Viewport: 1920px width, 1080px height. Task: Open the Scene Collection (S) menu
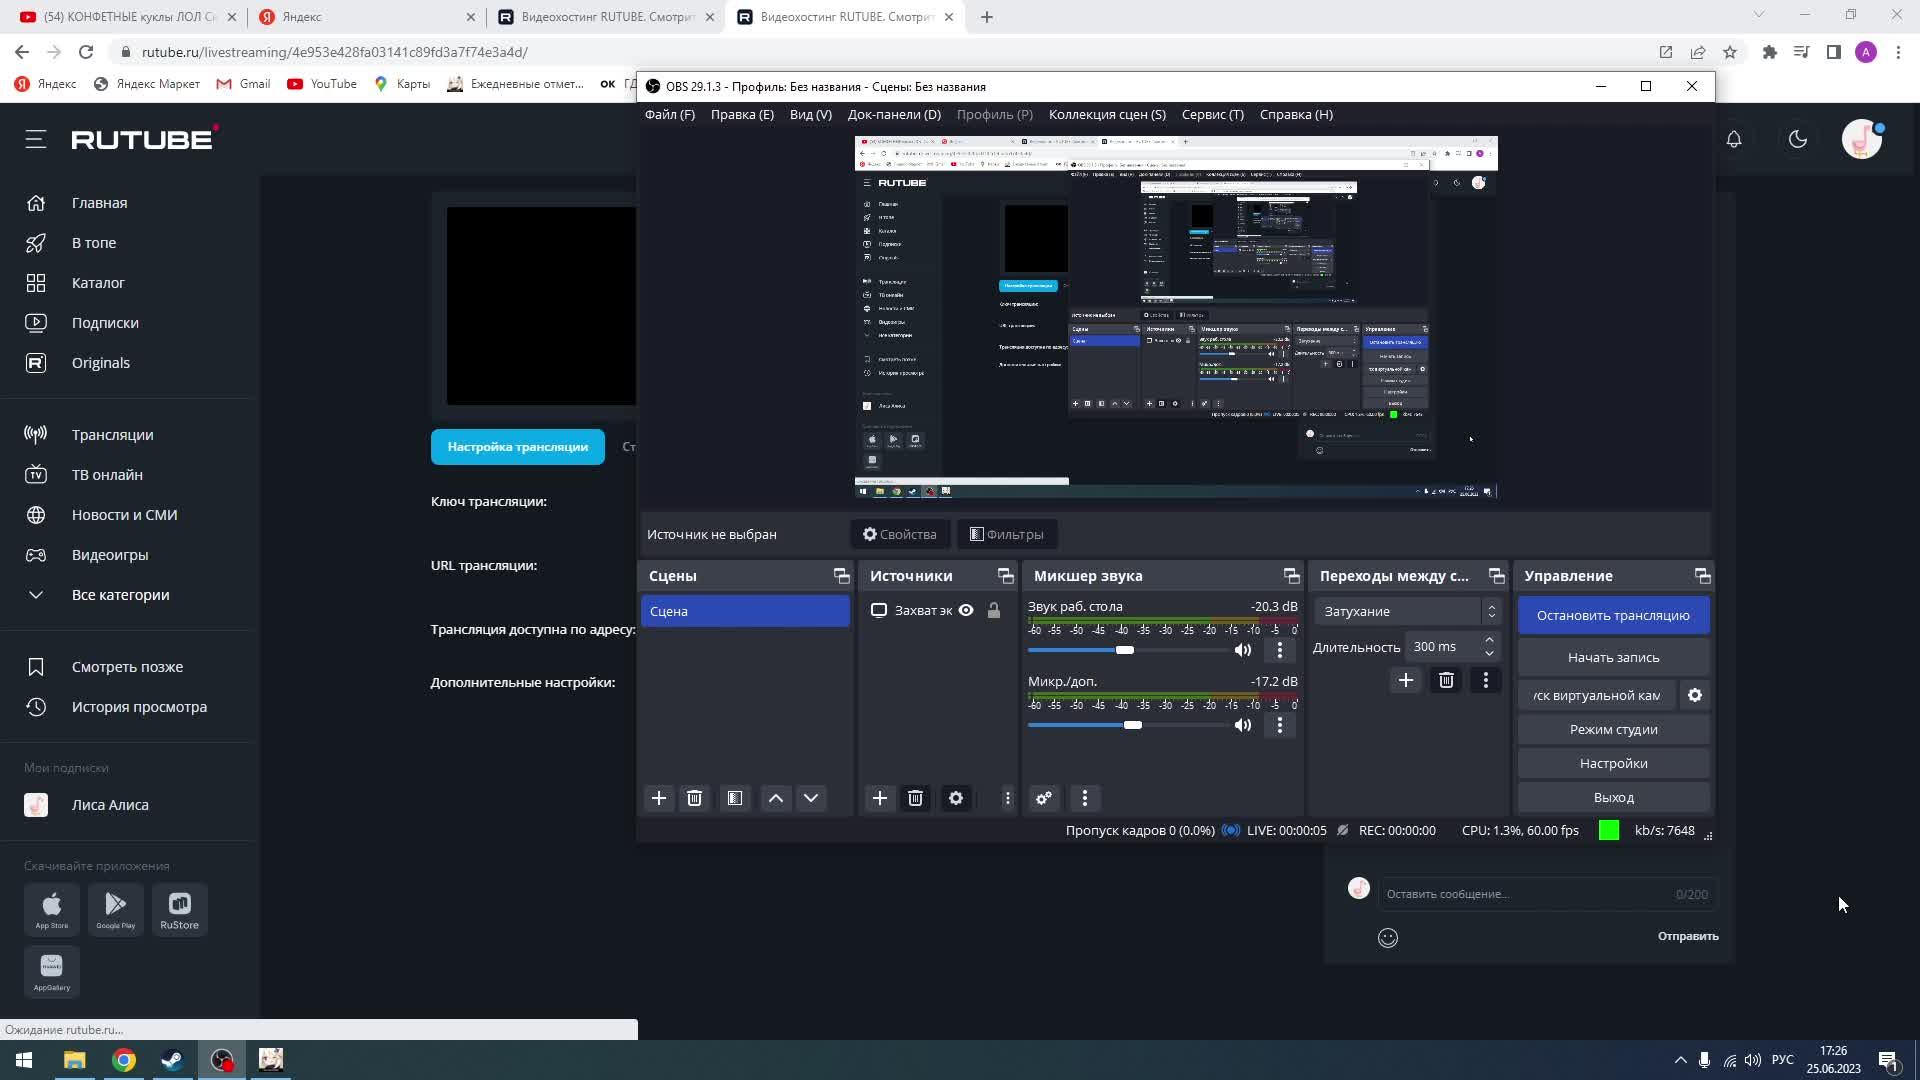pyautogui.click(x=1107, y=114)
